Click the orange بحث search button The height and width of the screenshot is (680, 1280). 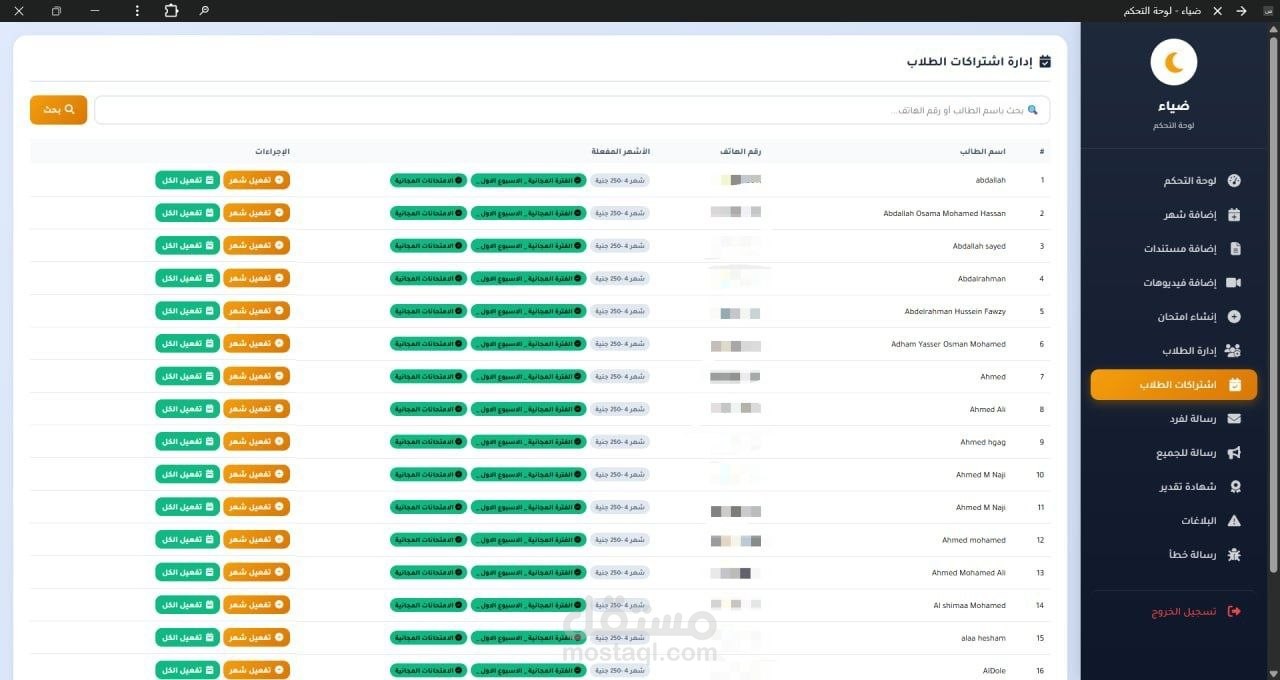(x=58, y=110)
